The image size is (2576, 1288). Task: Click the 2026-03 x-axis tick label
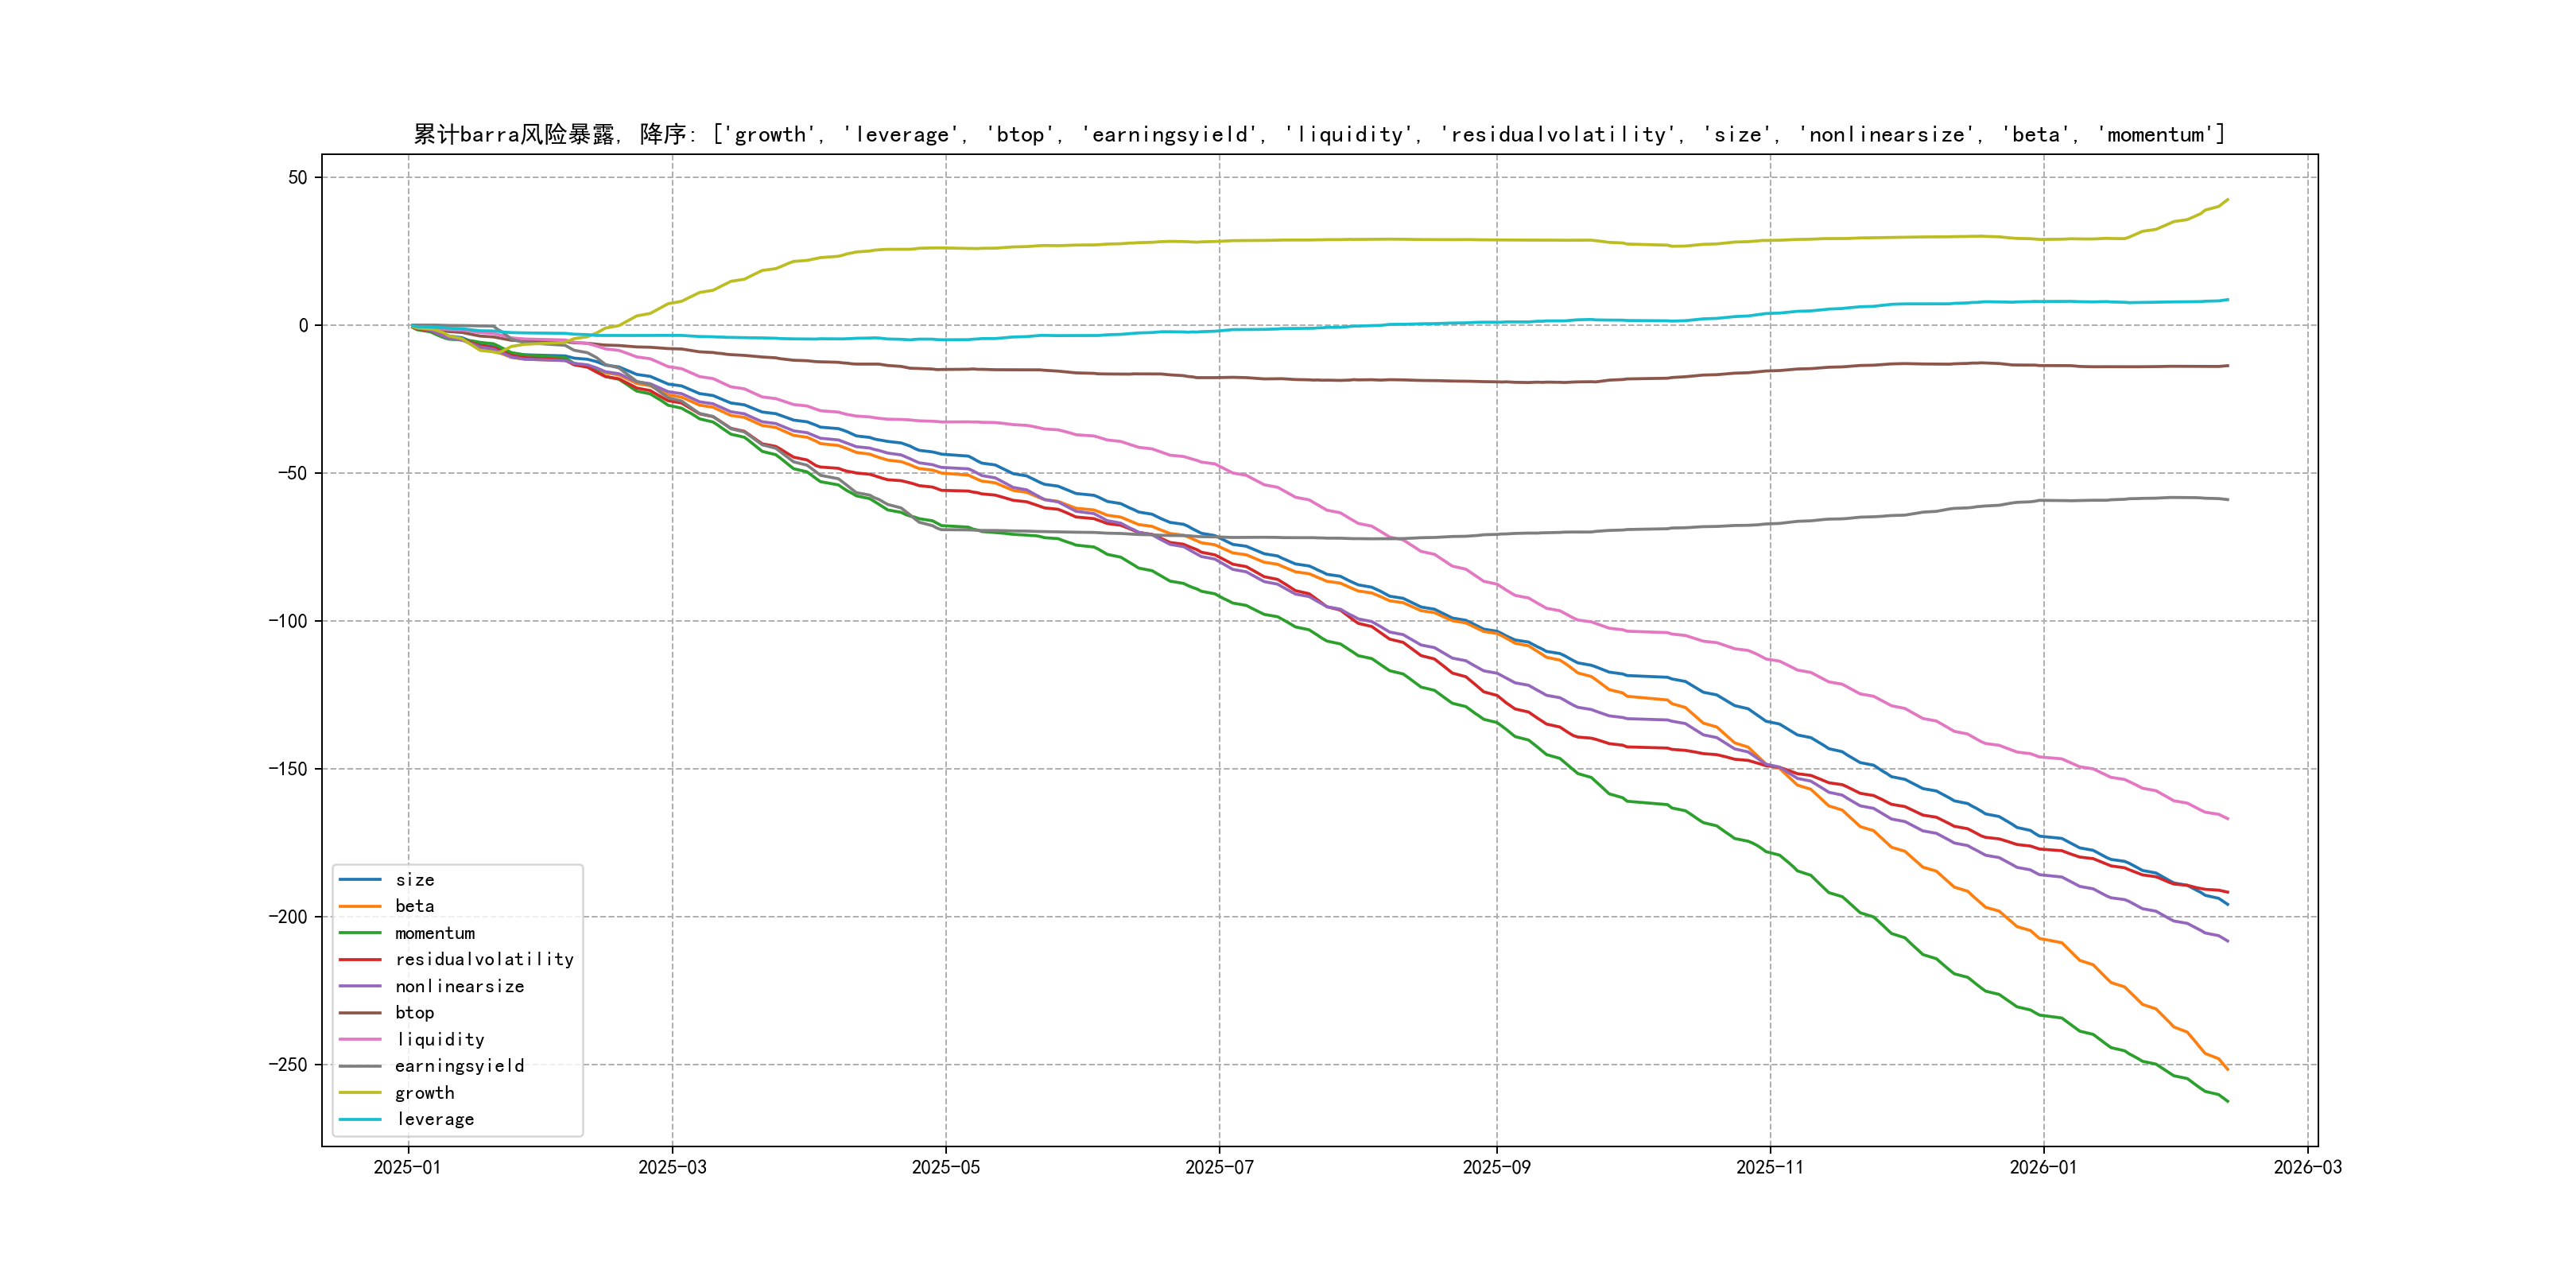pos(2307,1167)
